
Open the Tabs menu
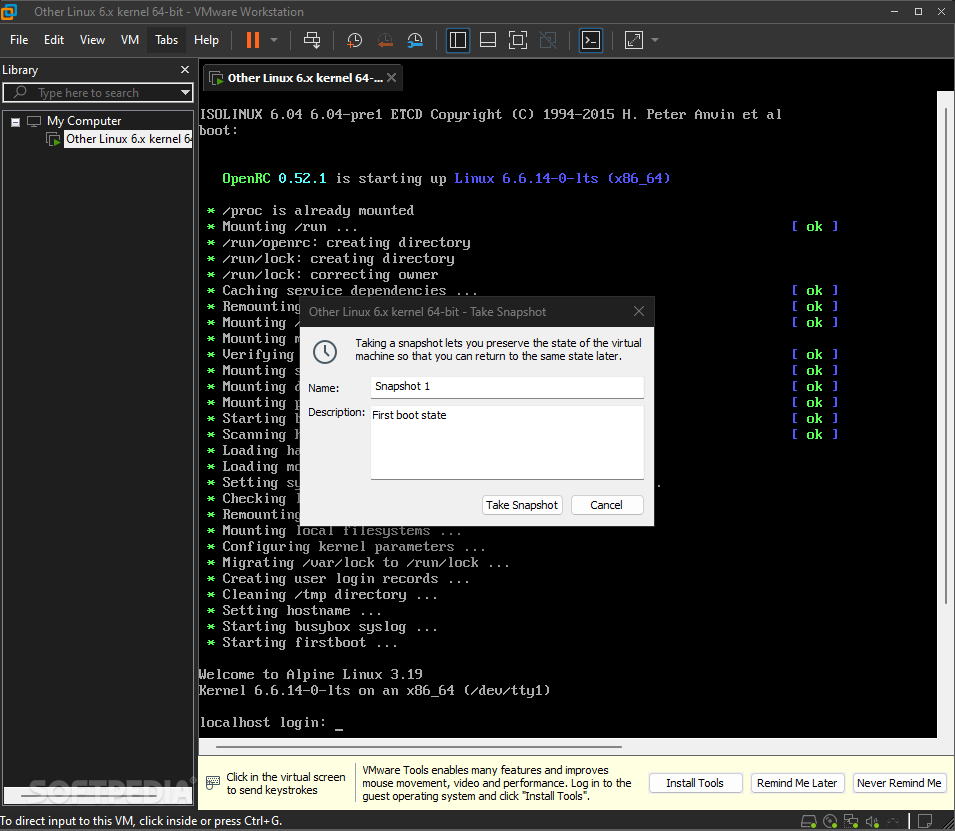[166, 40]
